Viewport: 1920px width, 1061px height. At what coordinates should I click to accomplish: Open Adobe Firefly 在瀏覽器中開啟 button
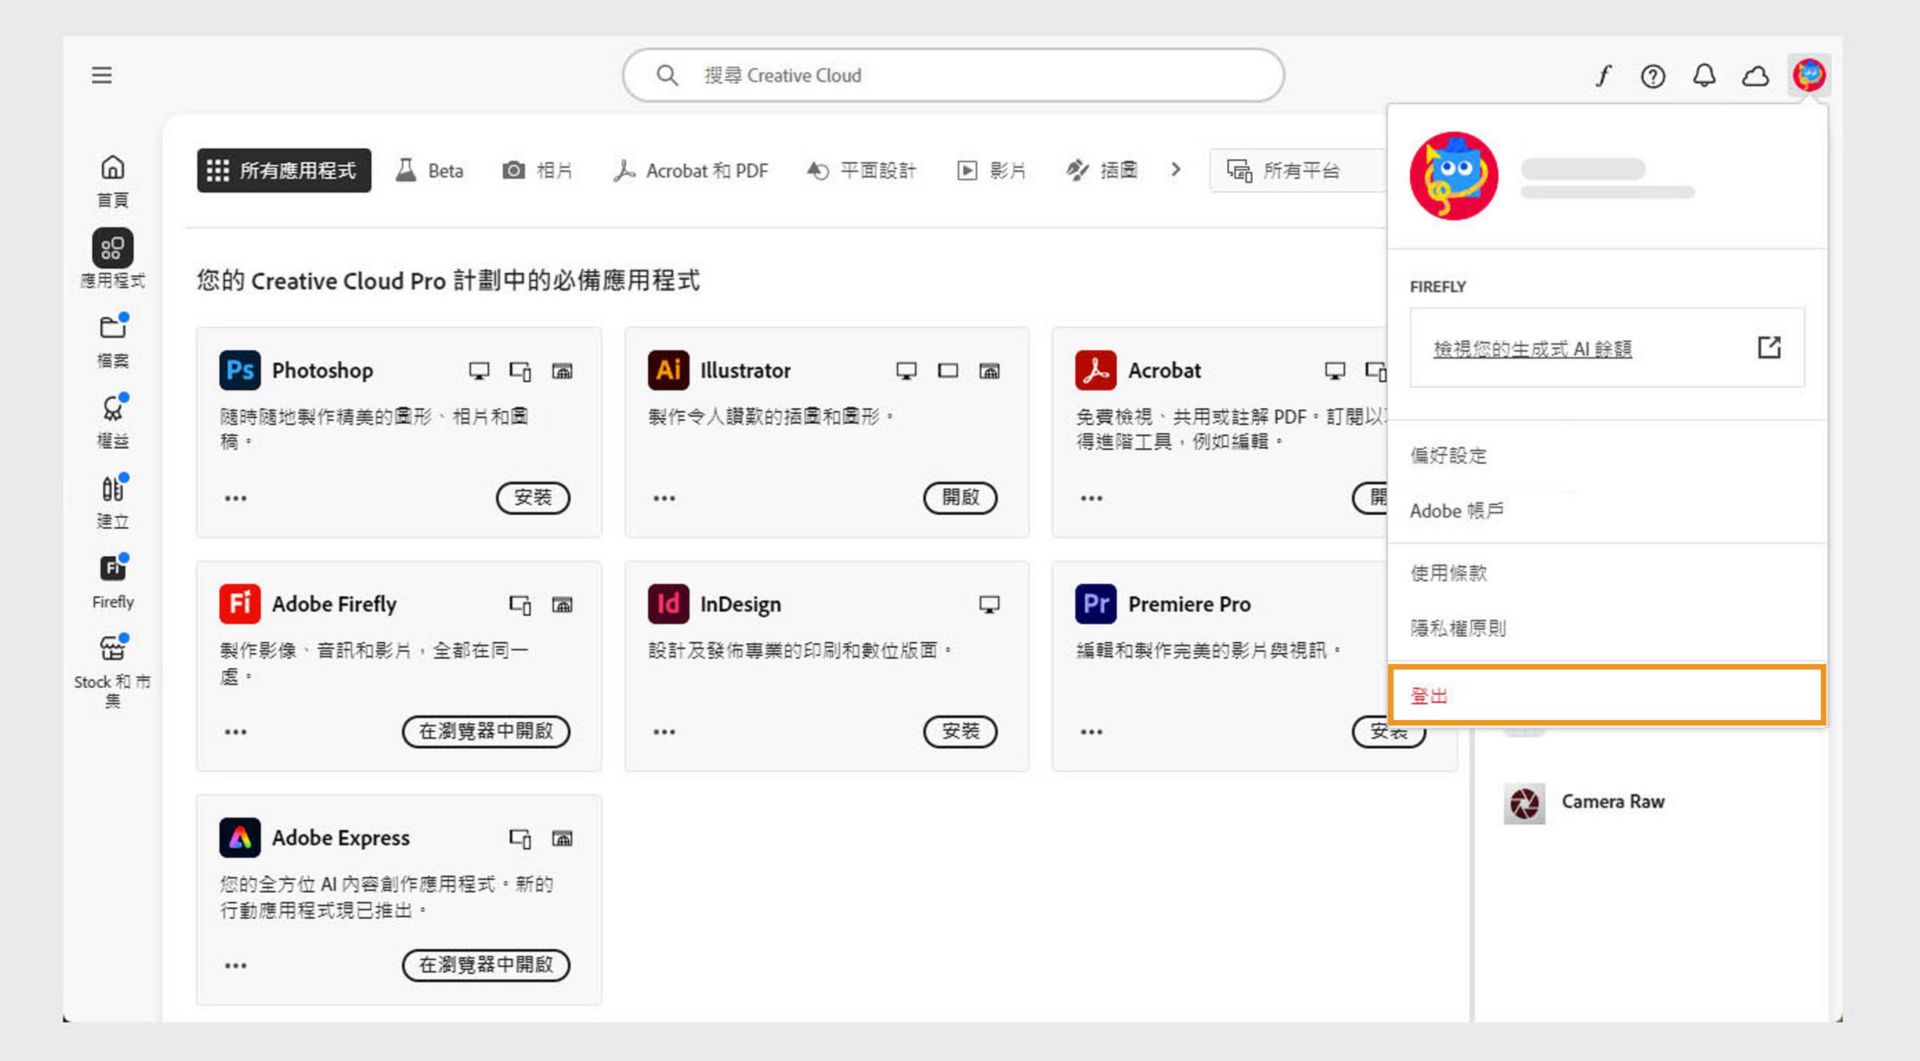[486, 732]
